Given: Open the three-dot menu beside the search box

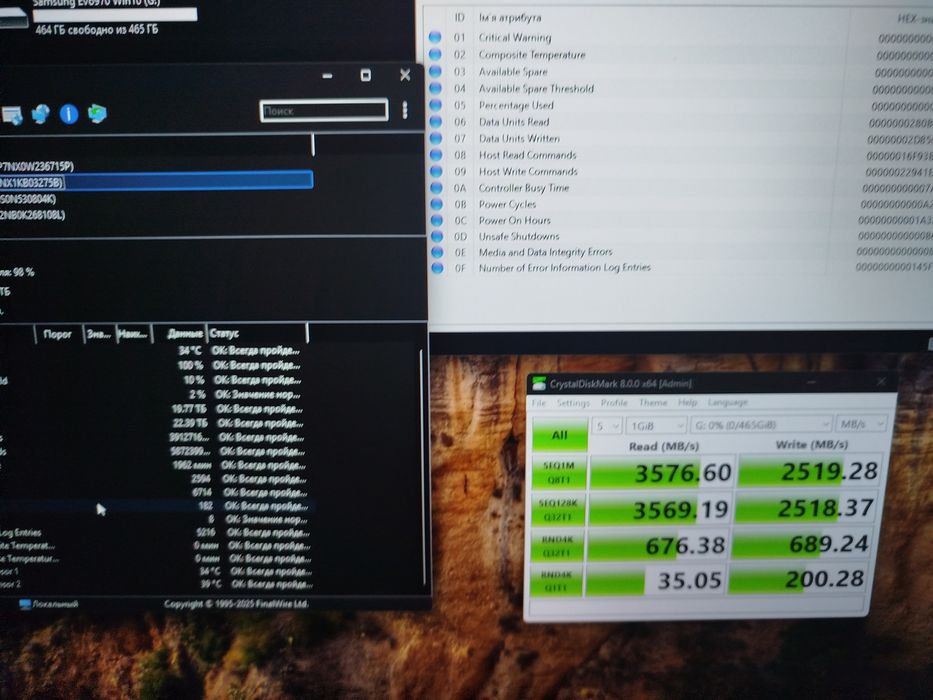Looking at the screenshot, I should [x=405, y=110].
